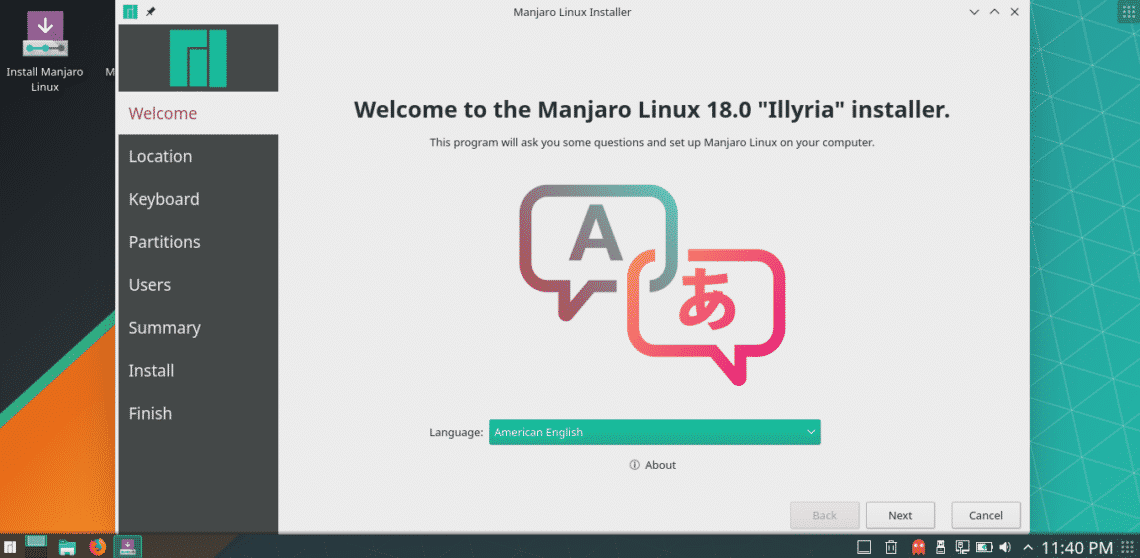Viewport: 1140px width, 558px height.
Task: Select the installer task in the taskbar
Action: [128, 546]
